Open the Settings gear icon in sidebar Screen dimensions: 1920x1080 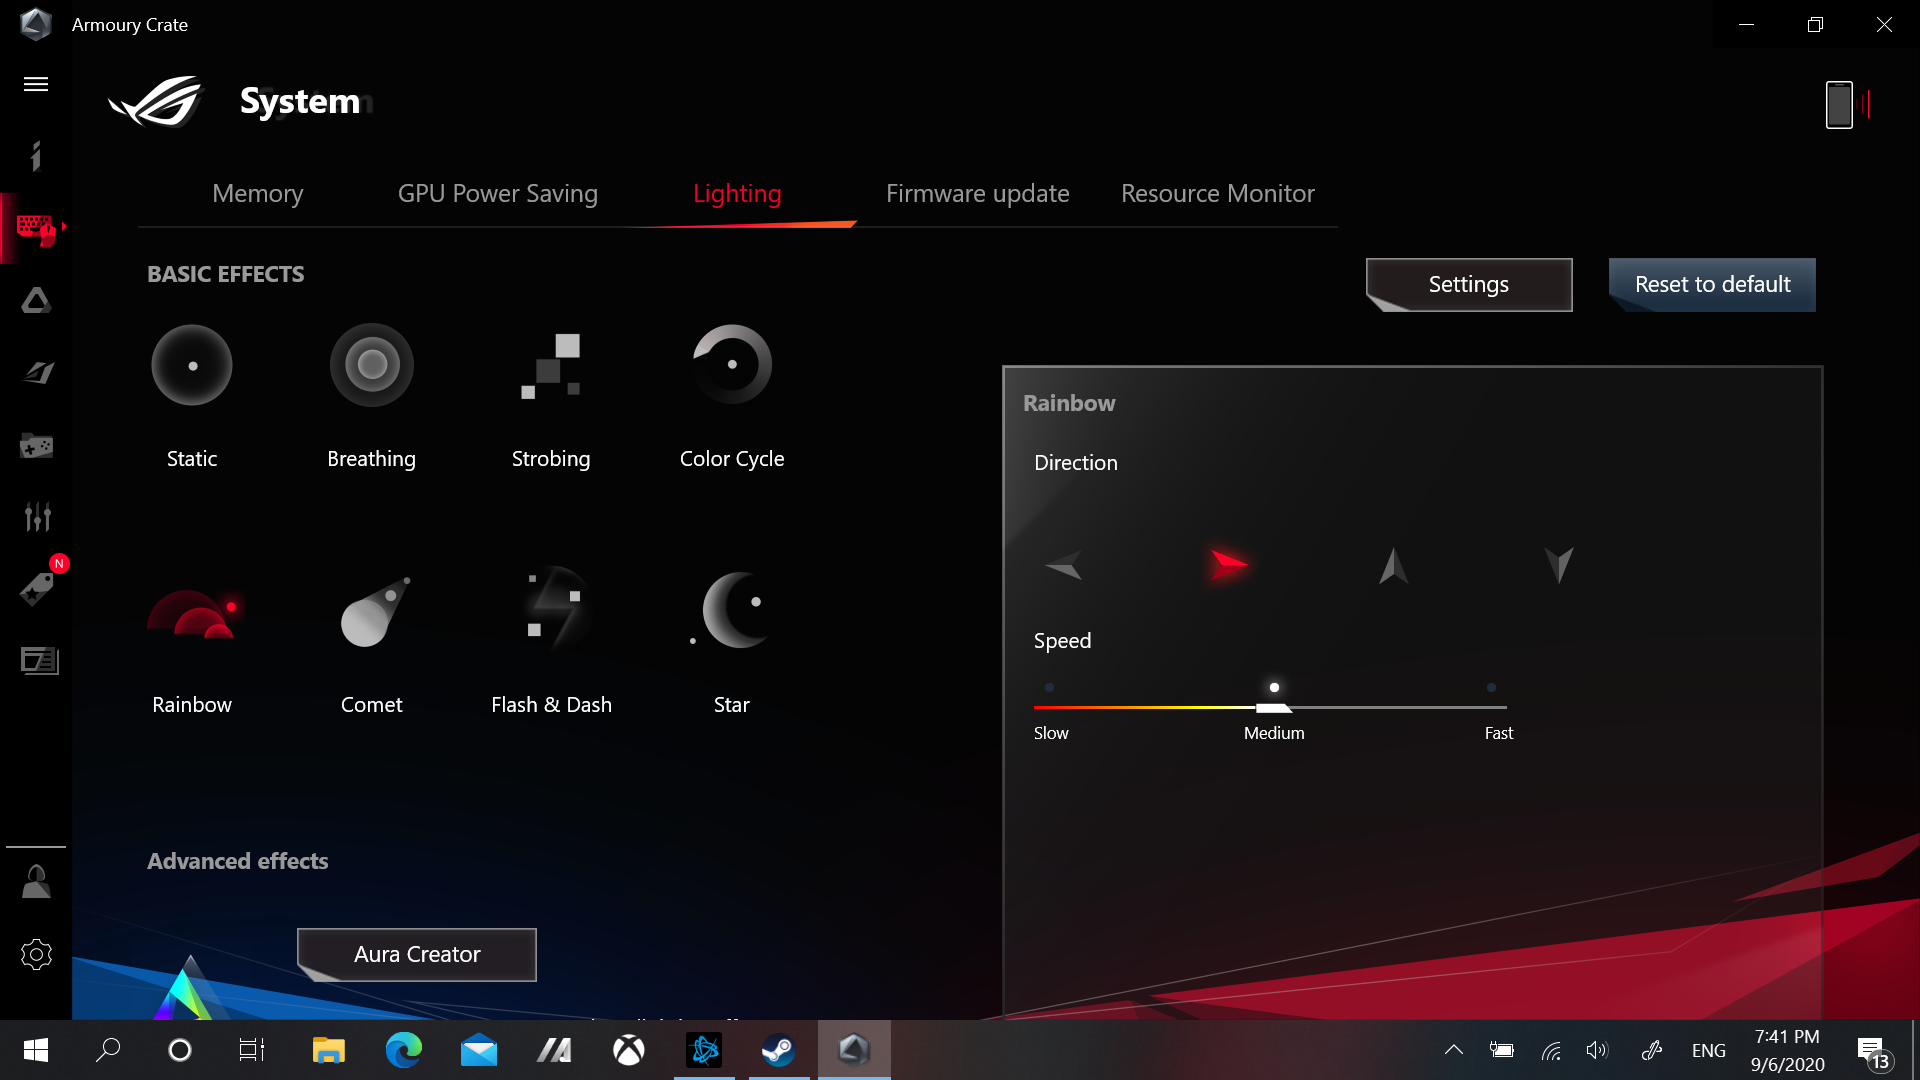(36, 954)
